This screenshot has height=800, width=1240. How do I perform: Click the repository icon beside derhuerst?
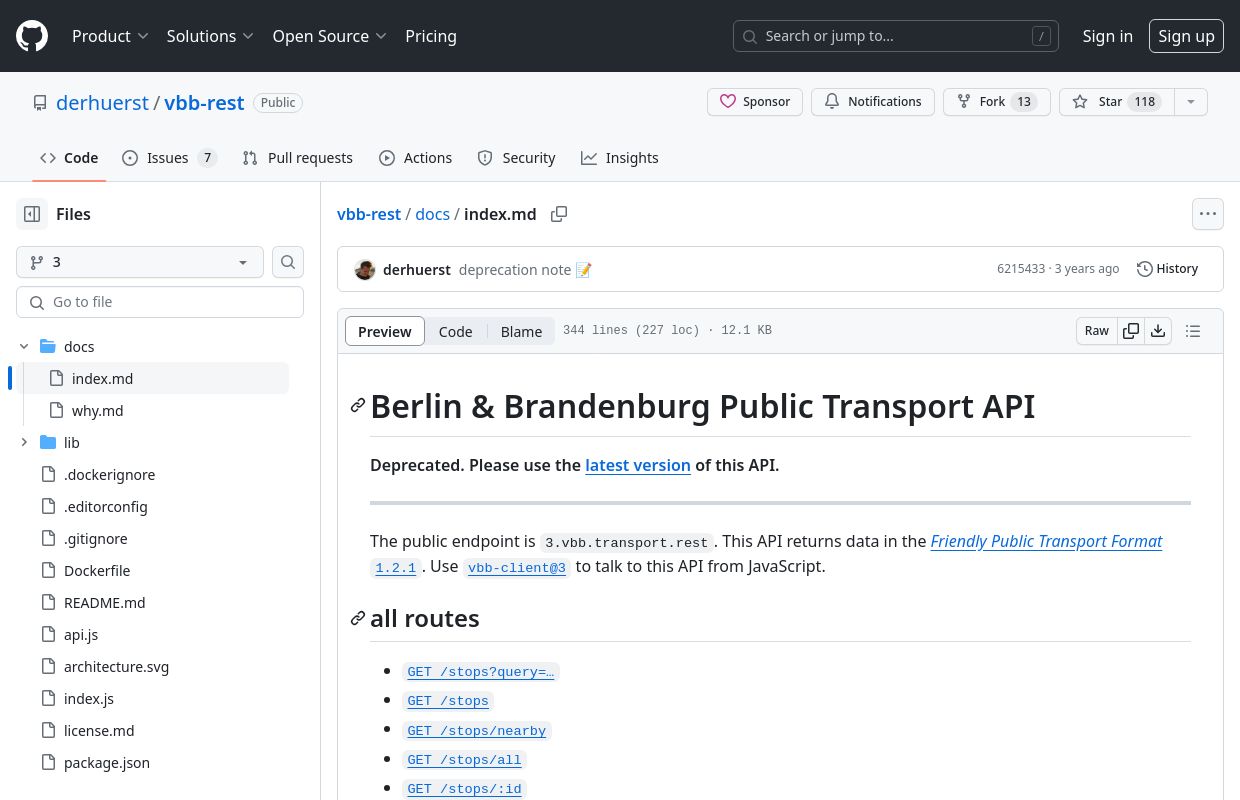(x=40, y=102)
